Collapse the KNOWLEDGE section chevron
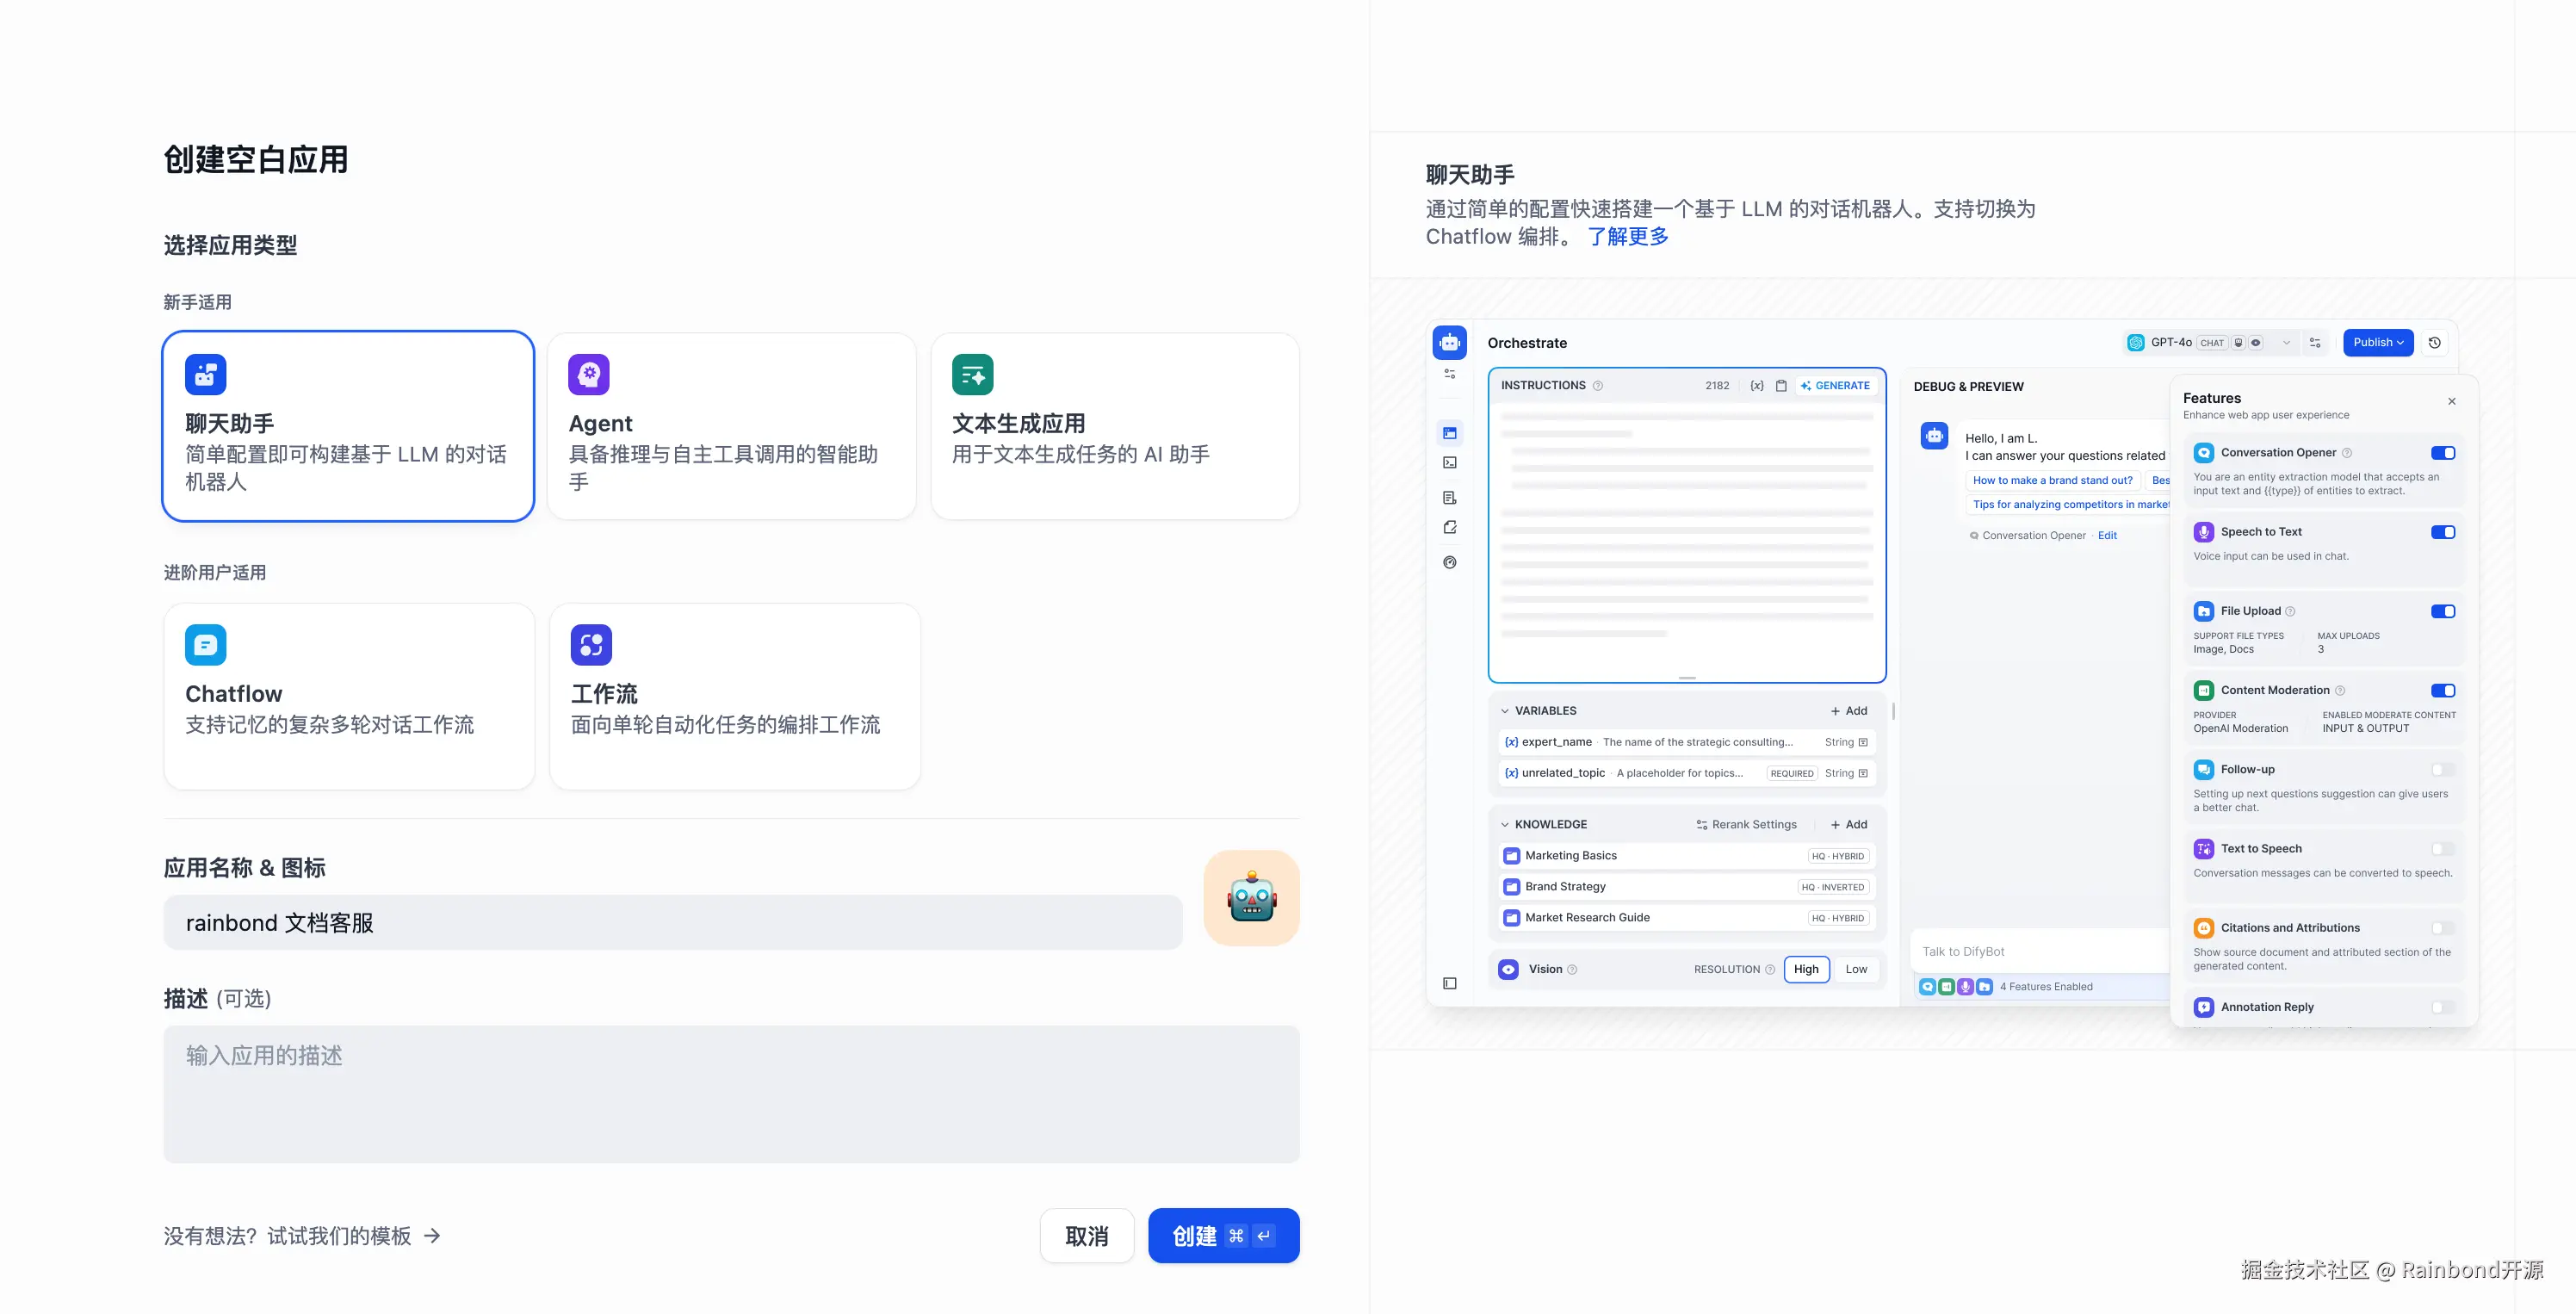 click(x=1504, y=825)
